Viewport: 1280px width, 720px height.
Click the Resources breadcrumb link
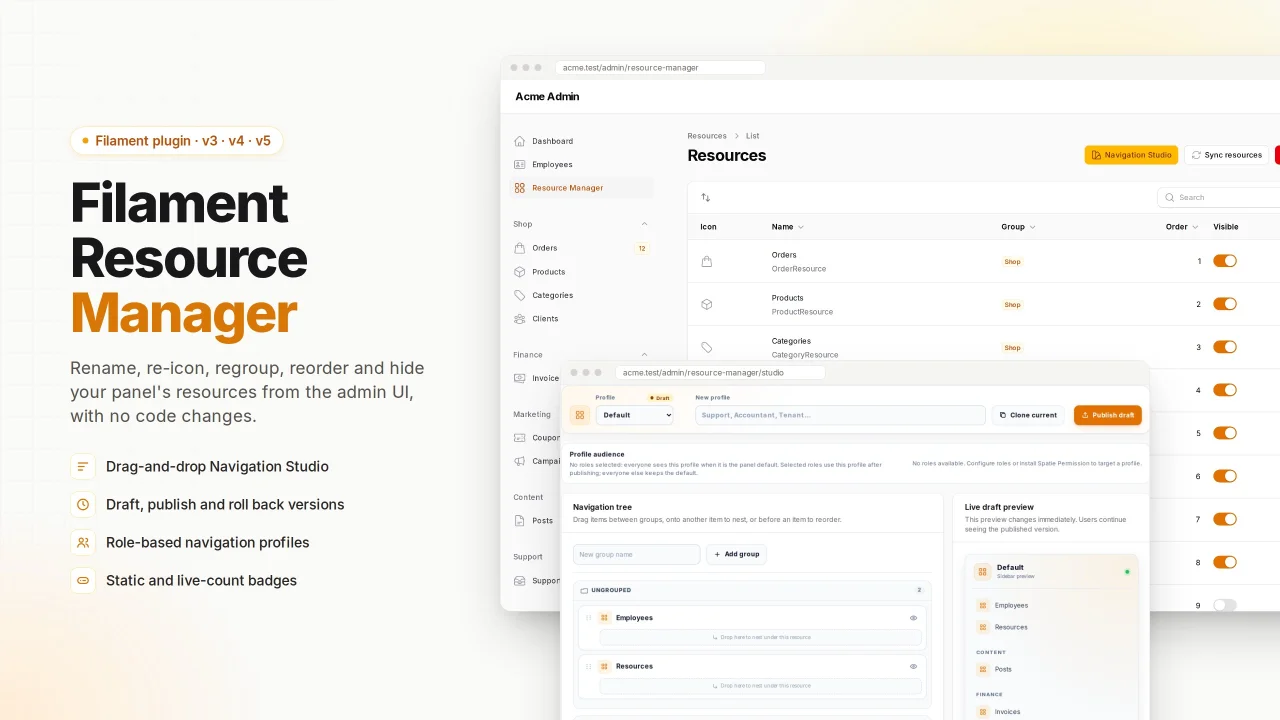click(707, 136)
